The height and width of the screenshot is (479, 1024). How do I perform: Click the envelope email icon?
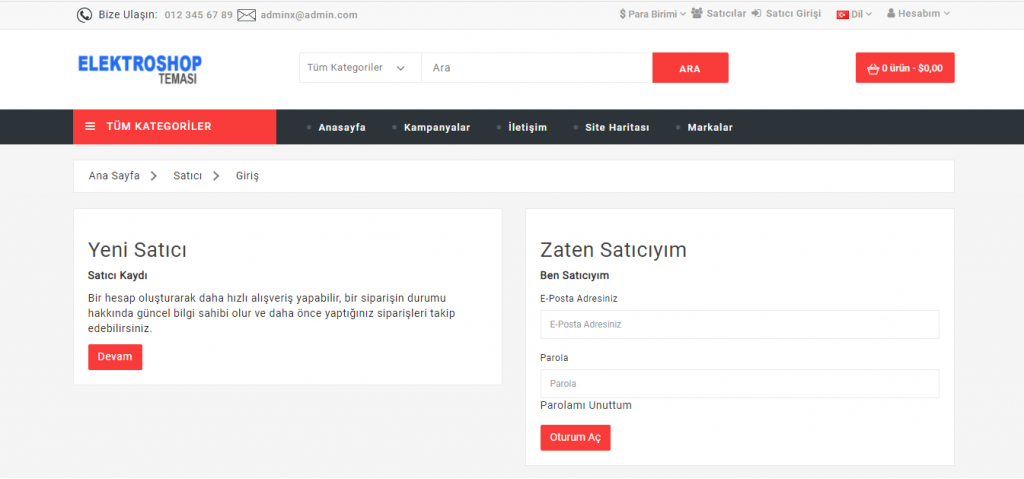coord(246,15)
